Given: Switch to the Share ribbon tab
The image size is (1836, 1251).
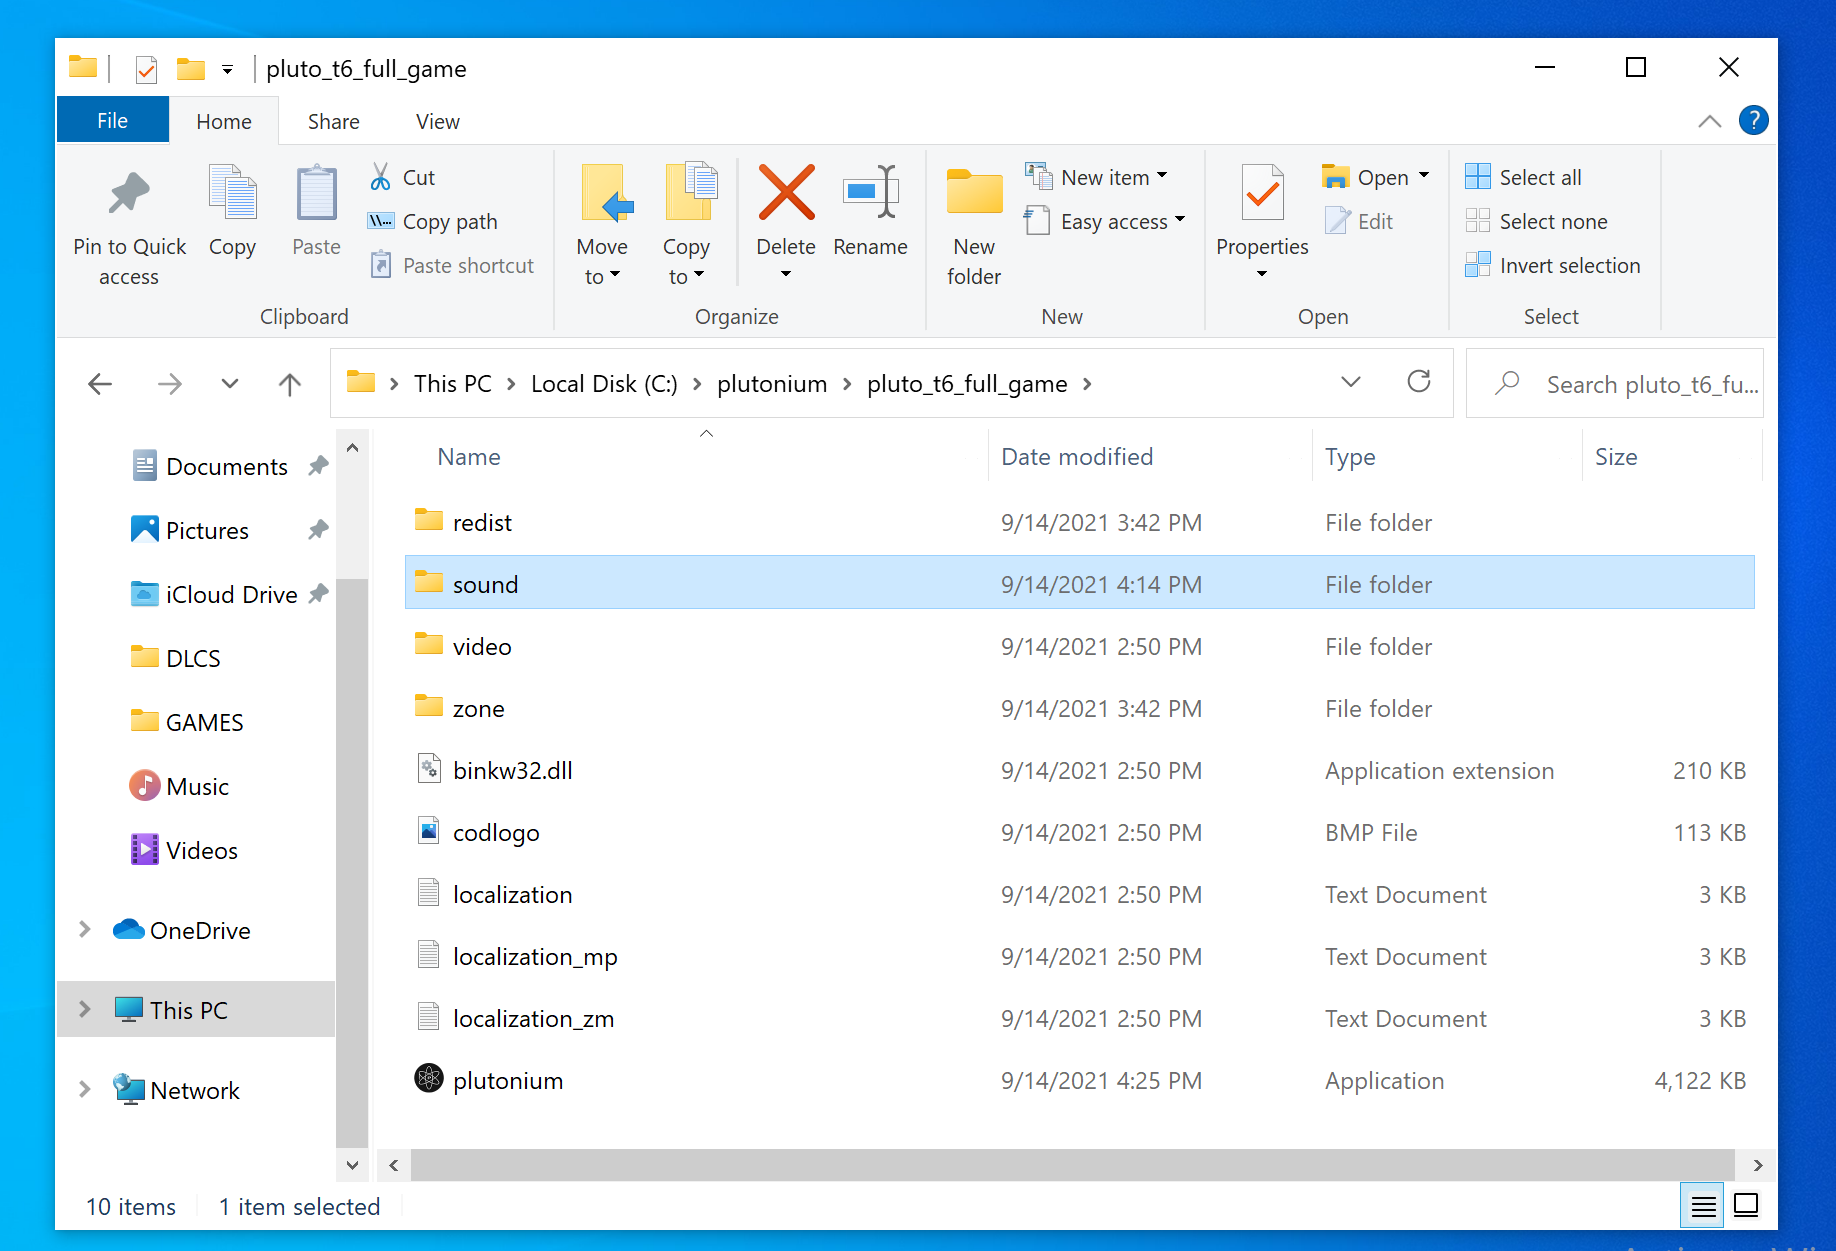Looking at the screenshot, I should (x=333, y=121).
